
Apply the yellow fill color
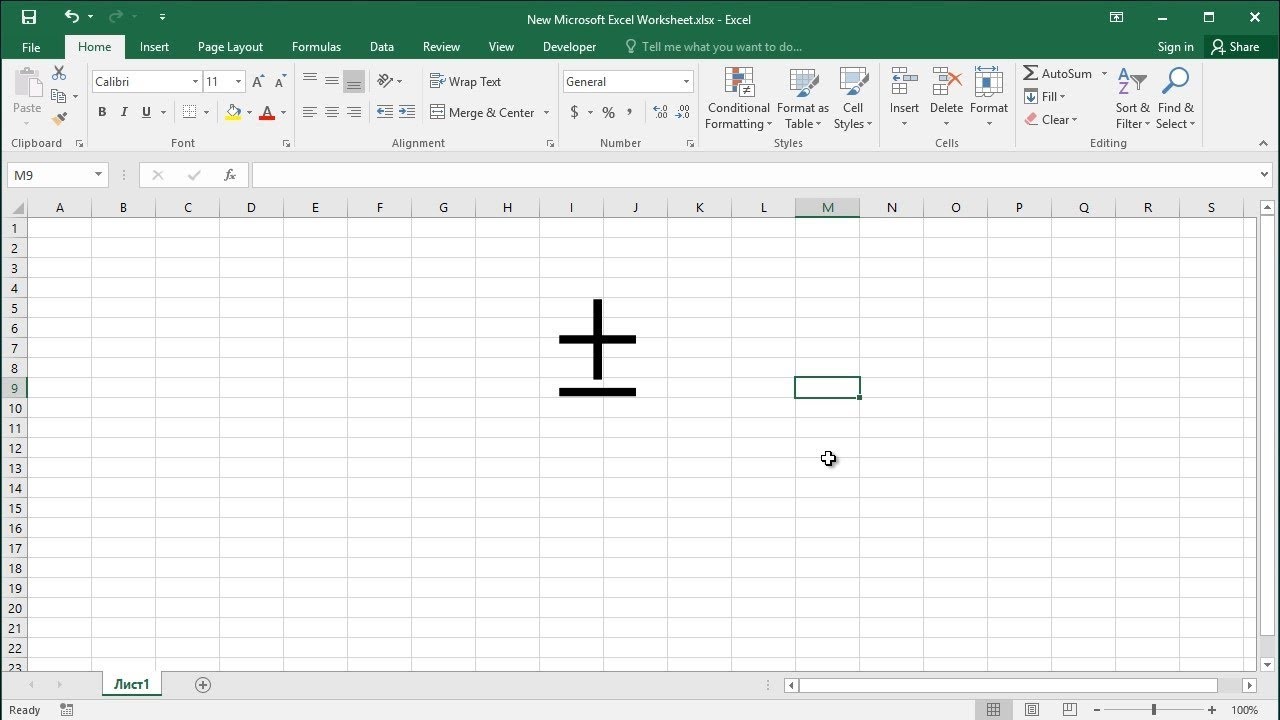point(233,113)
